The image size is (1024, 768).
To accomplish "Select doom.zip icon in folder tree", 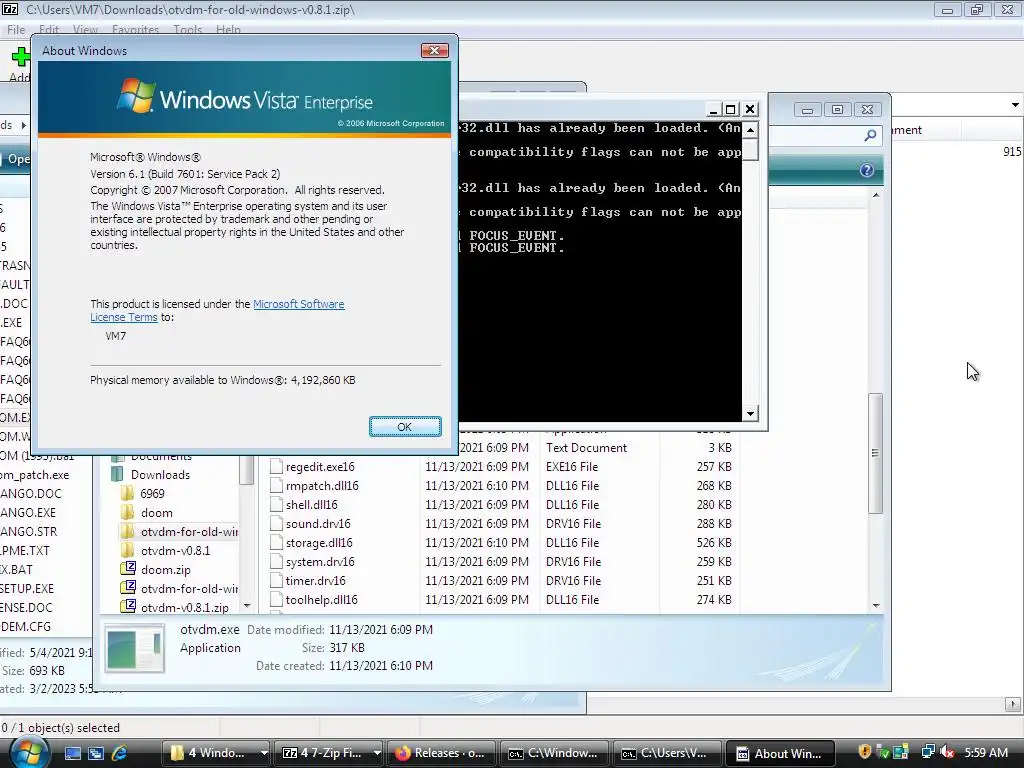I will point(128,569).
